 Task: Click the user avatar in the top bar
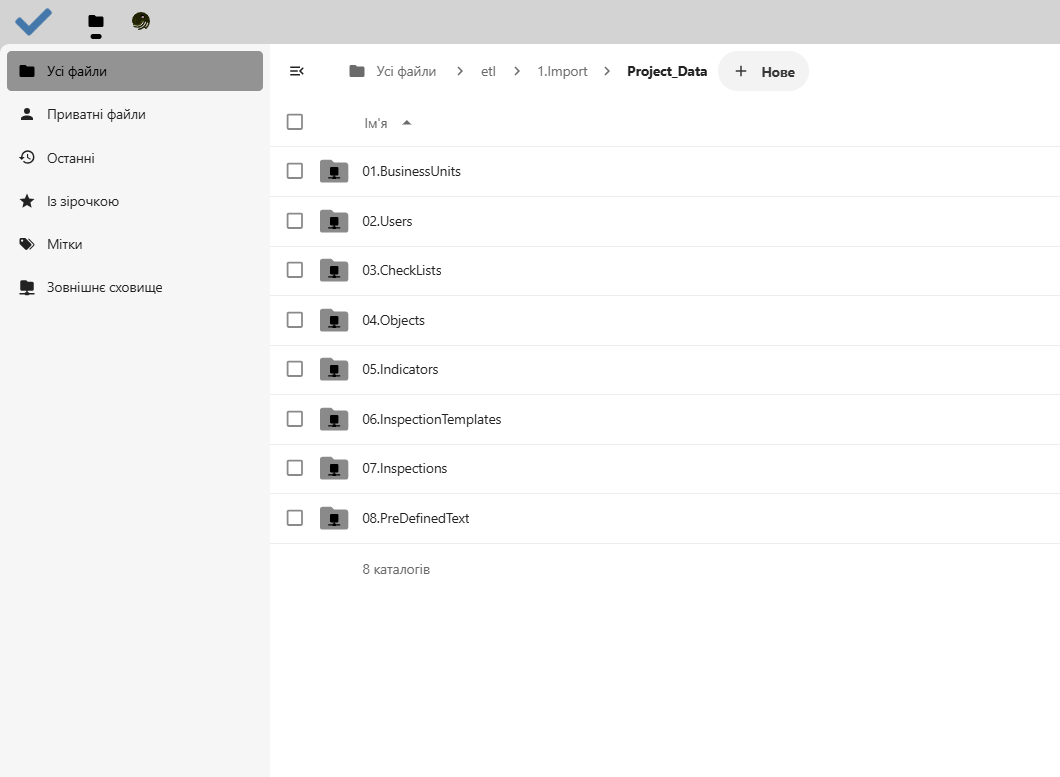point(140,21)
